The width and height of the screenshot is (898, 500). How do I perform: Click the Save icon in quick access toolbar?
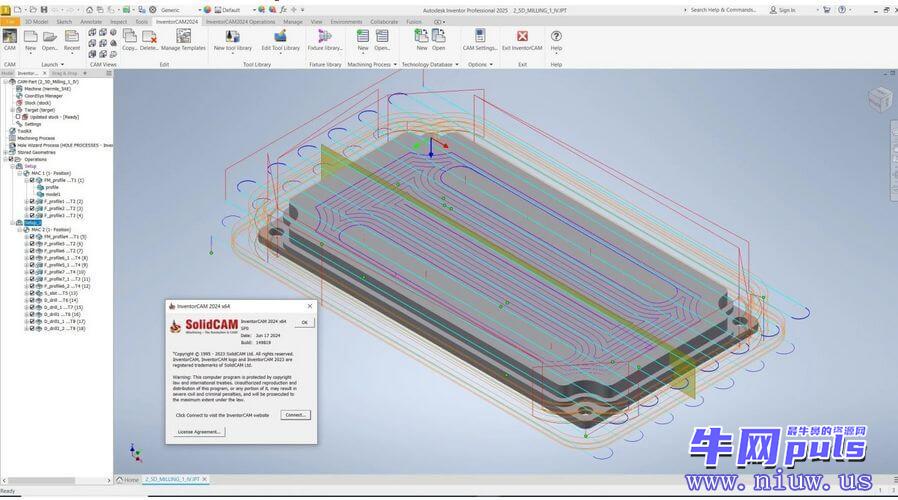[44, 10]
